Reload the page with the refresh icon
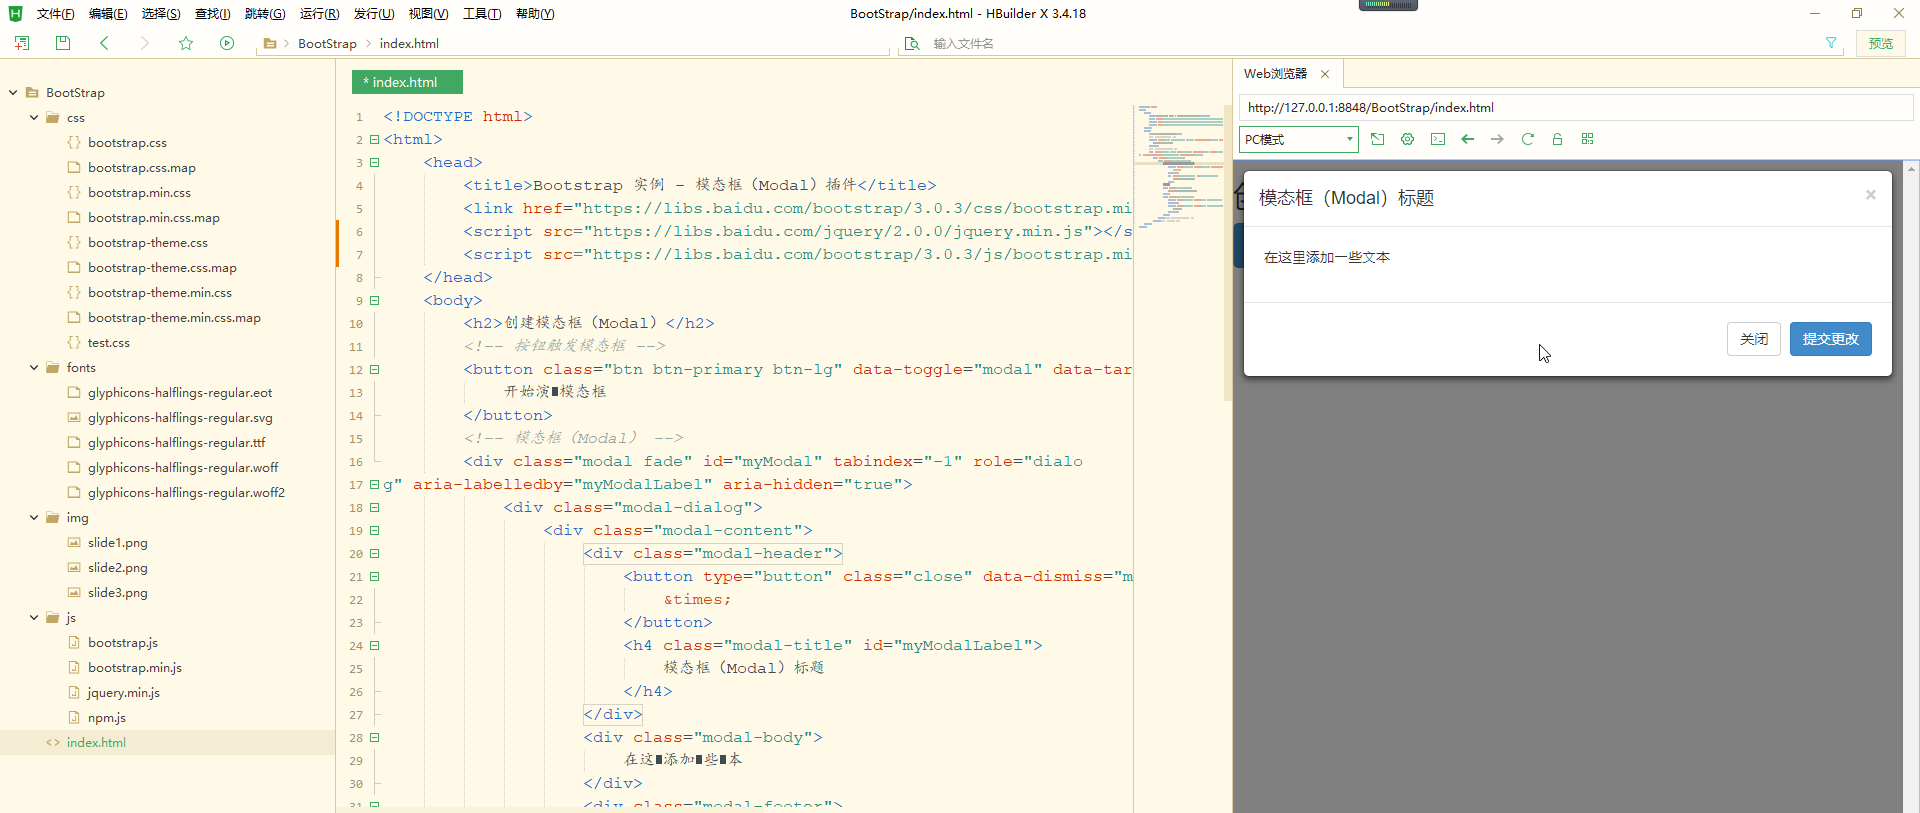1920x813 pixels. click(x=1527, y=139)
